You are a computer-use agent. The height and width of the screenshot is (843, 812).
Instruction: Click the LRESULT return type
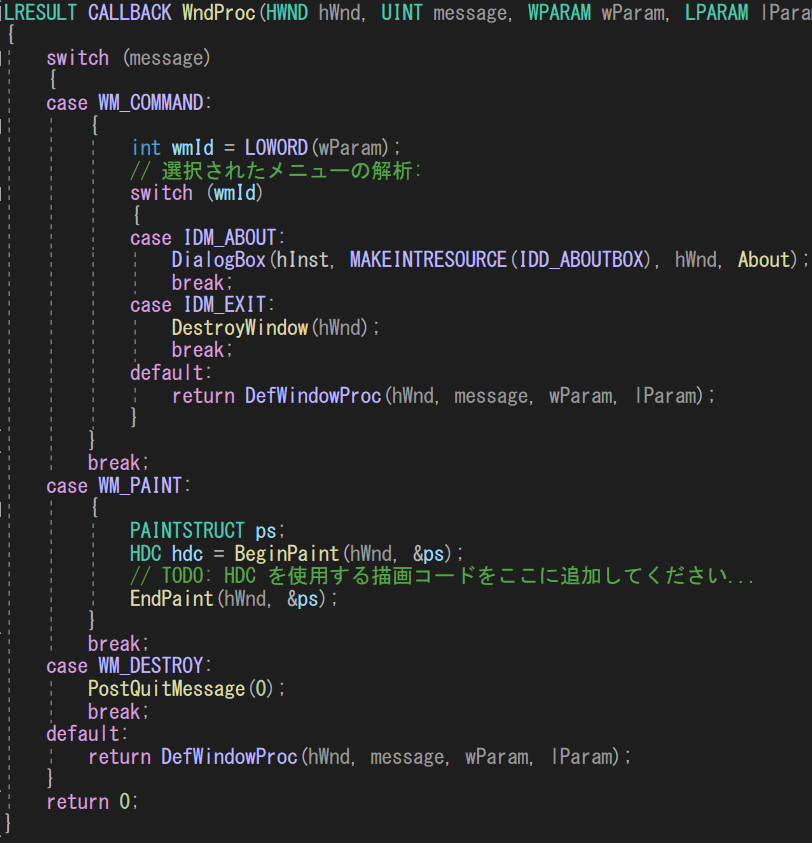40,12
